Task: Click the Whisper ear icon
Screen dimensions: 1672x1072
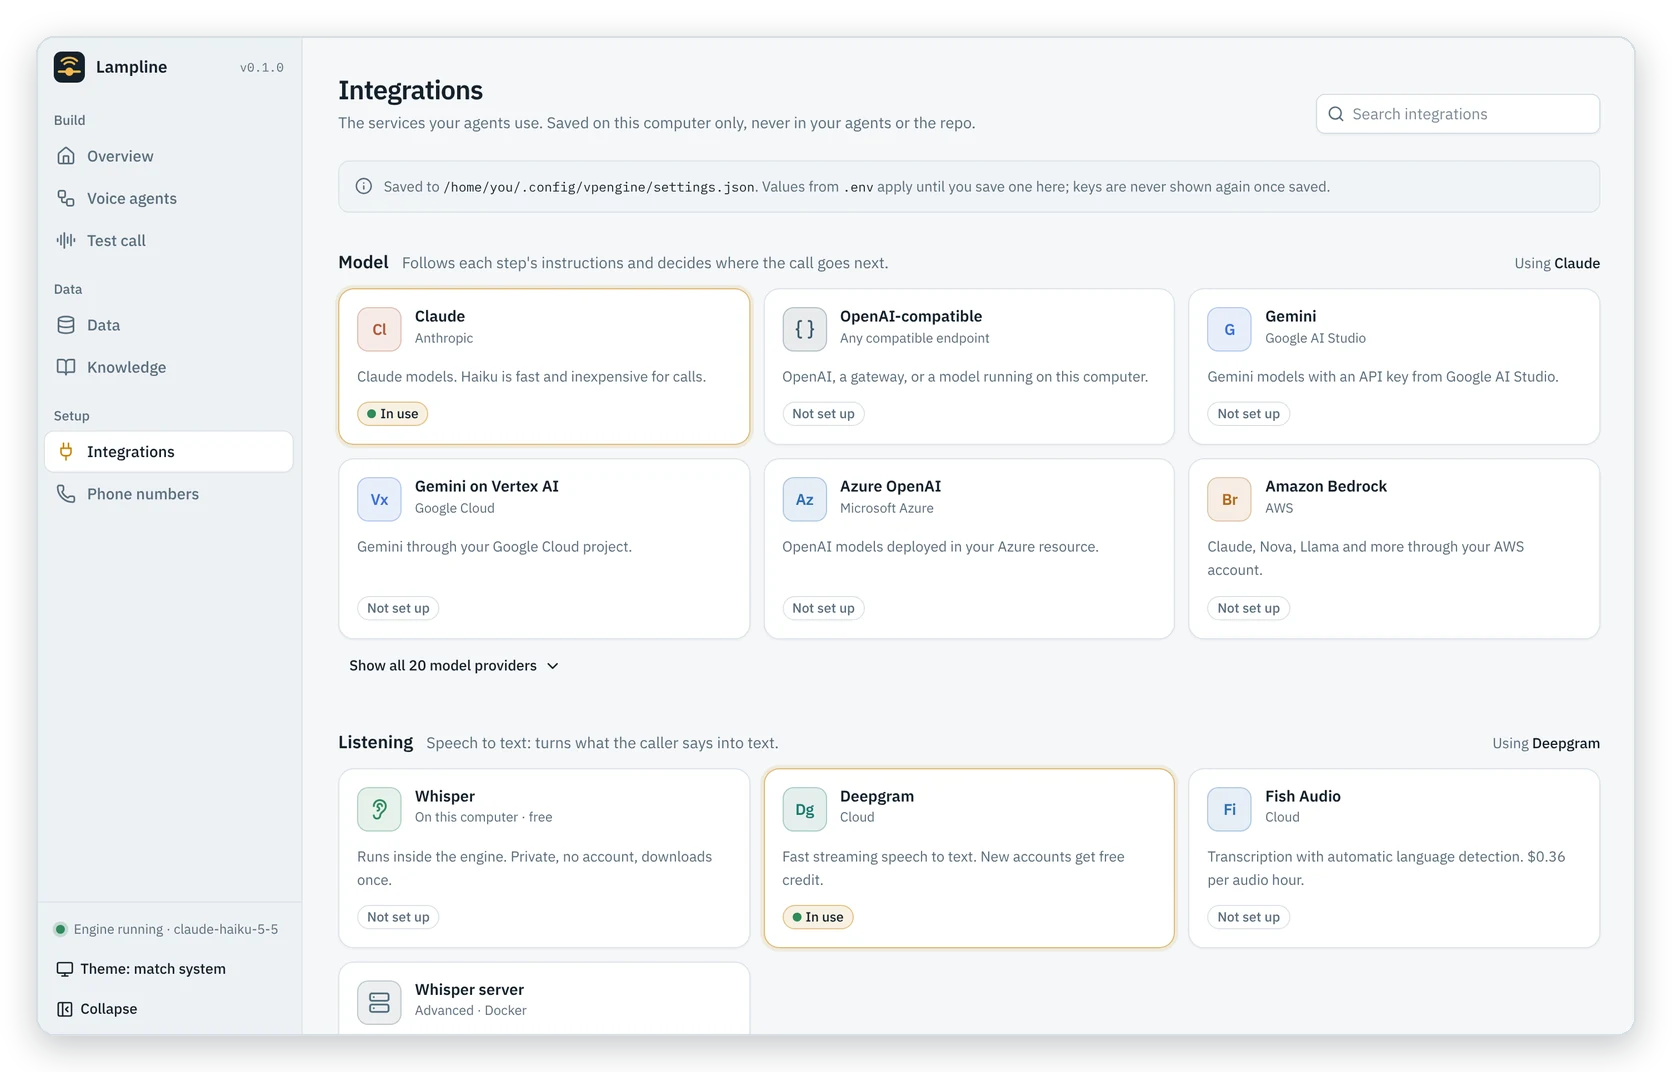Action: pyautogui.click(x=379, y=809)
